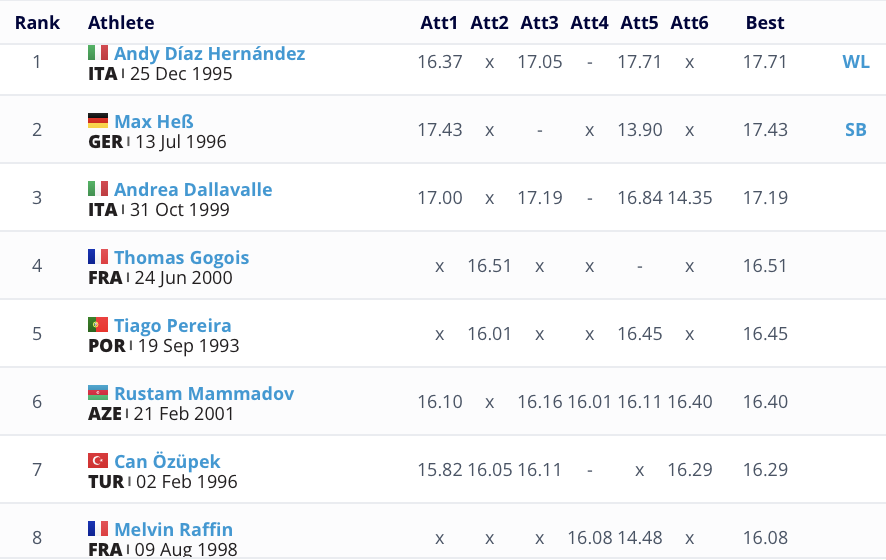The image size is (886, 560).
Task: Click the Turkish flag beside Can Özüpek
Action: (x=98, y=461)
